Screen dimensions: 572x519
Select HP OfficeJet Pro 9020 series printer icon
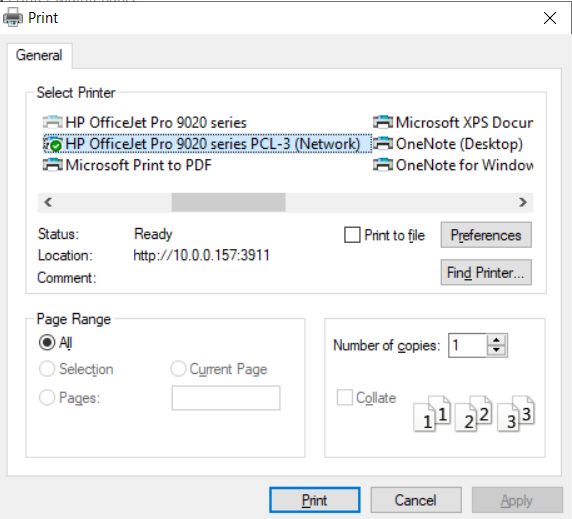pyautogui.click(x=53, y=123)
